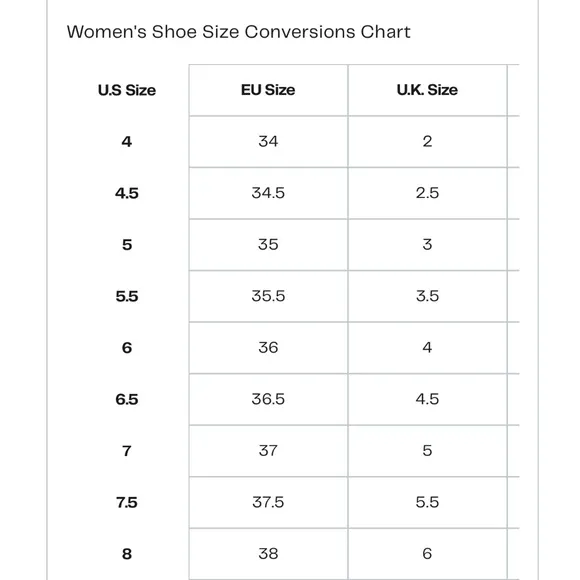580x580 pixels.
Task: Click the Women's Shoe Size Conversions Chart title
Action: click(x=238, y=32)
